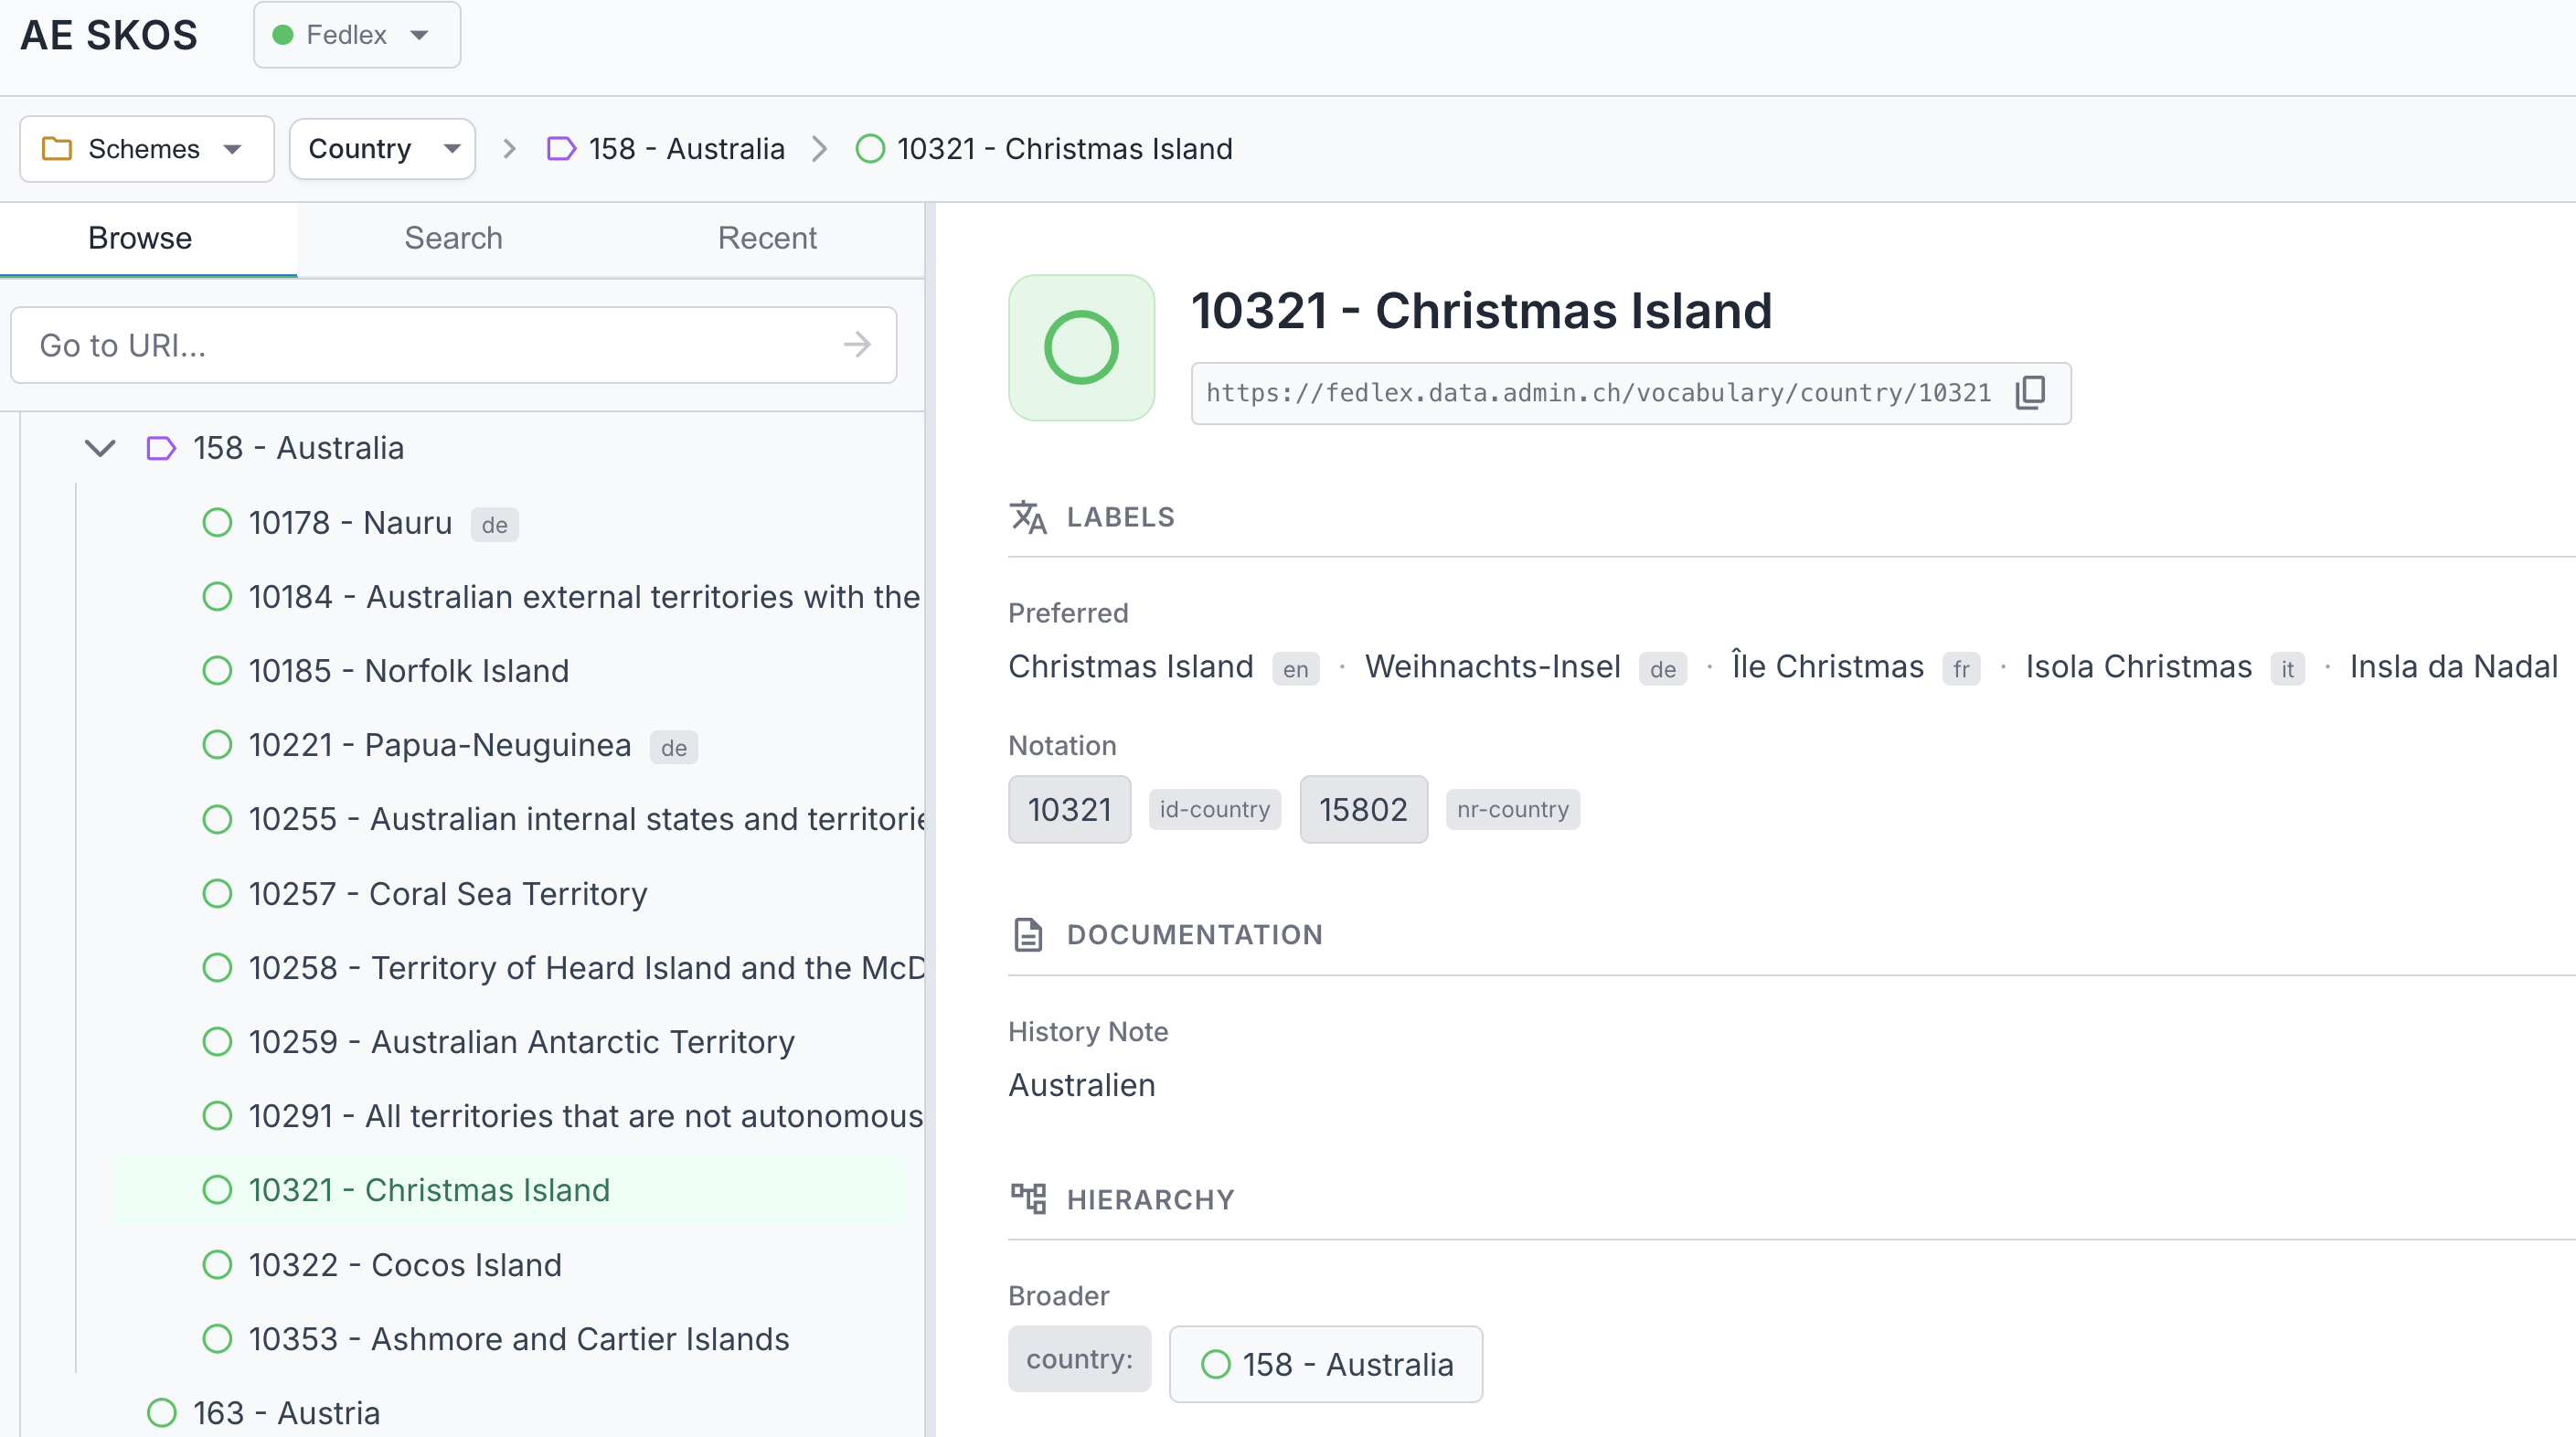Open the Country scheme dropdown
The width and height of the screenshot is (2576, 1437).
(x=382, y=149)
